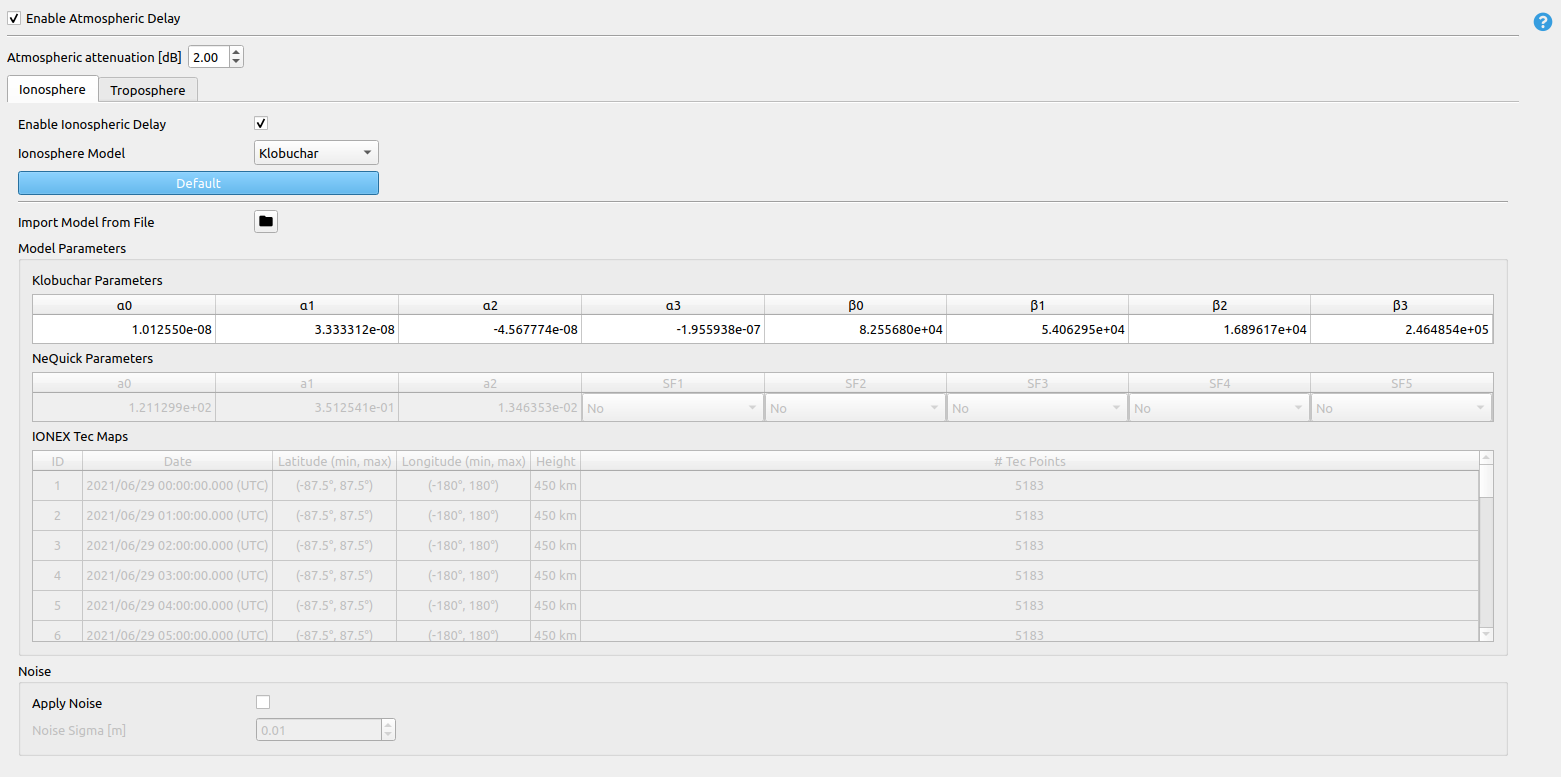Select the Ionosphere tab
The width and height of the screenshot is (1561, 777).
click(x=53, y=90)
